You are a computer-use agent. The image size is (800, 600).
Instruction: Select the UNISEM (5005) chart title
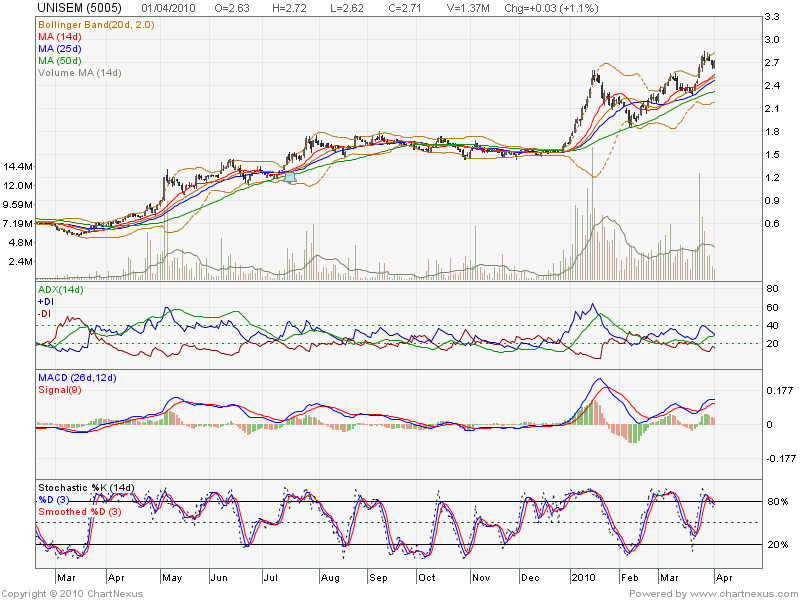pos(80,8)
